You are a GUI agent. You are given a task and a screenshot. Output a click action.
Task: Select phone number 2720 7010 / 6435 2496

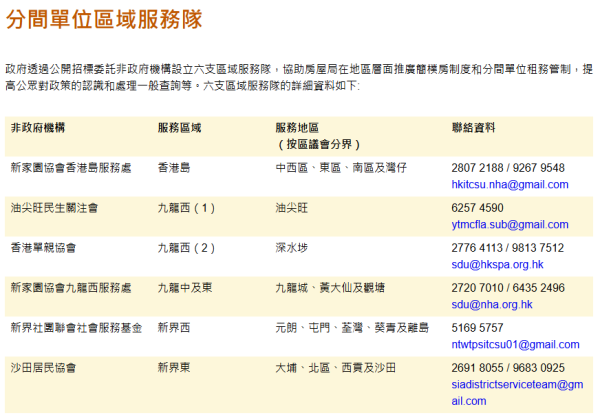(508, 288)
